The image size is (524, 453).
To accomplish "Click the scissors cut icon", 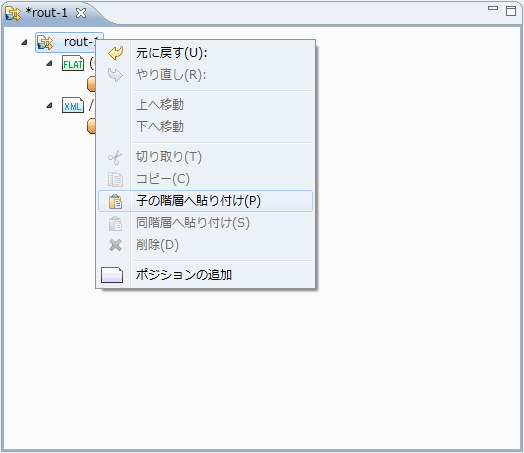I will pyautogui.click(x=115, y=157).
